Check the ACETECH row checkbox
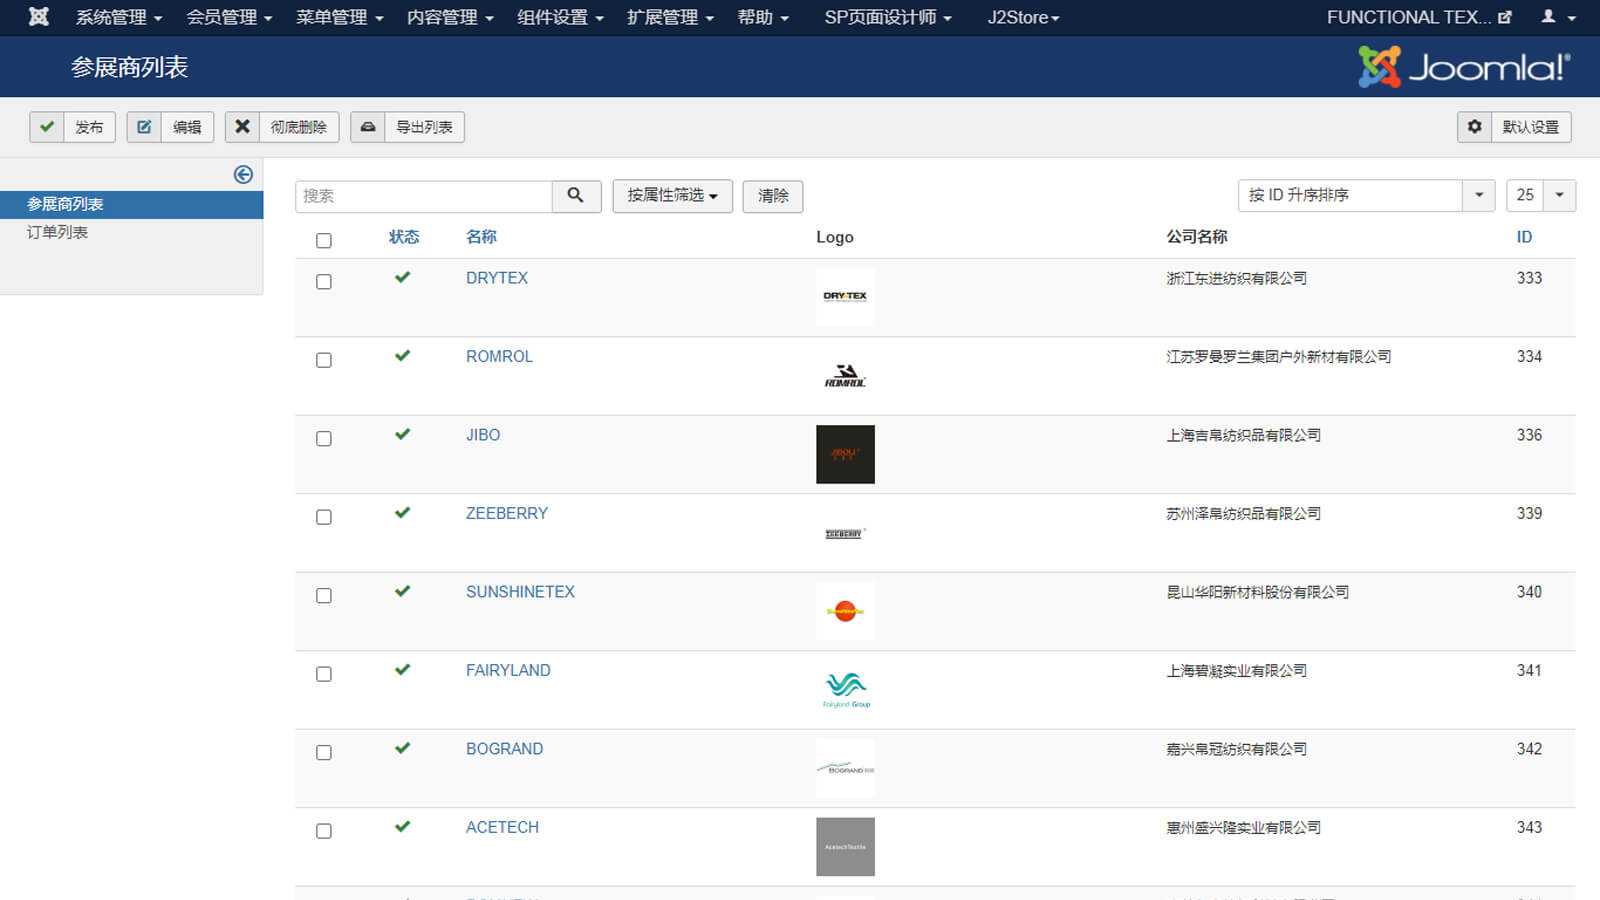 click(324, 831)
